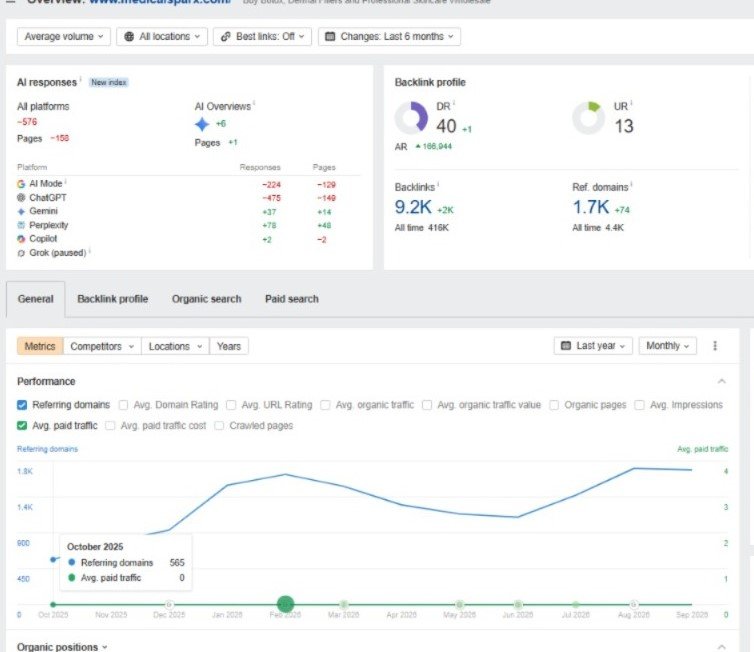Select the Metrics chart view
Screen dimensions: 754x652
(x=40, y=346)
